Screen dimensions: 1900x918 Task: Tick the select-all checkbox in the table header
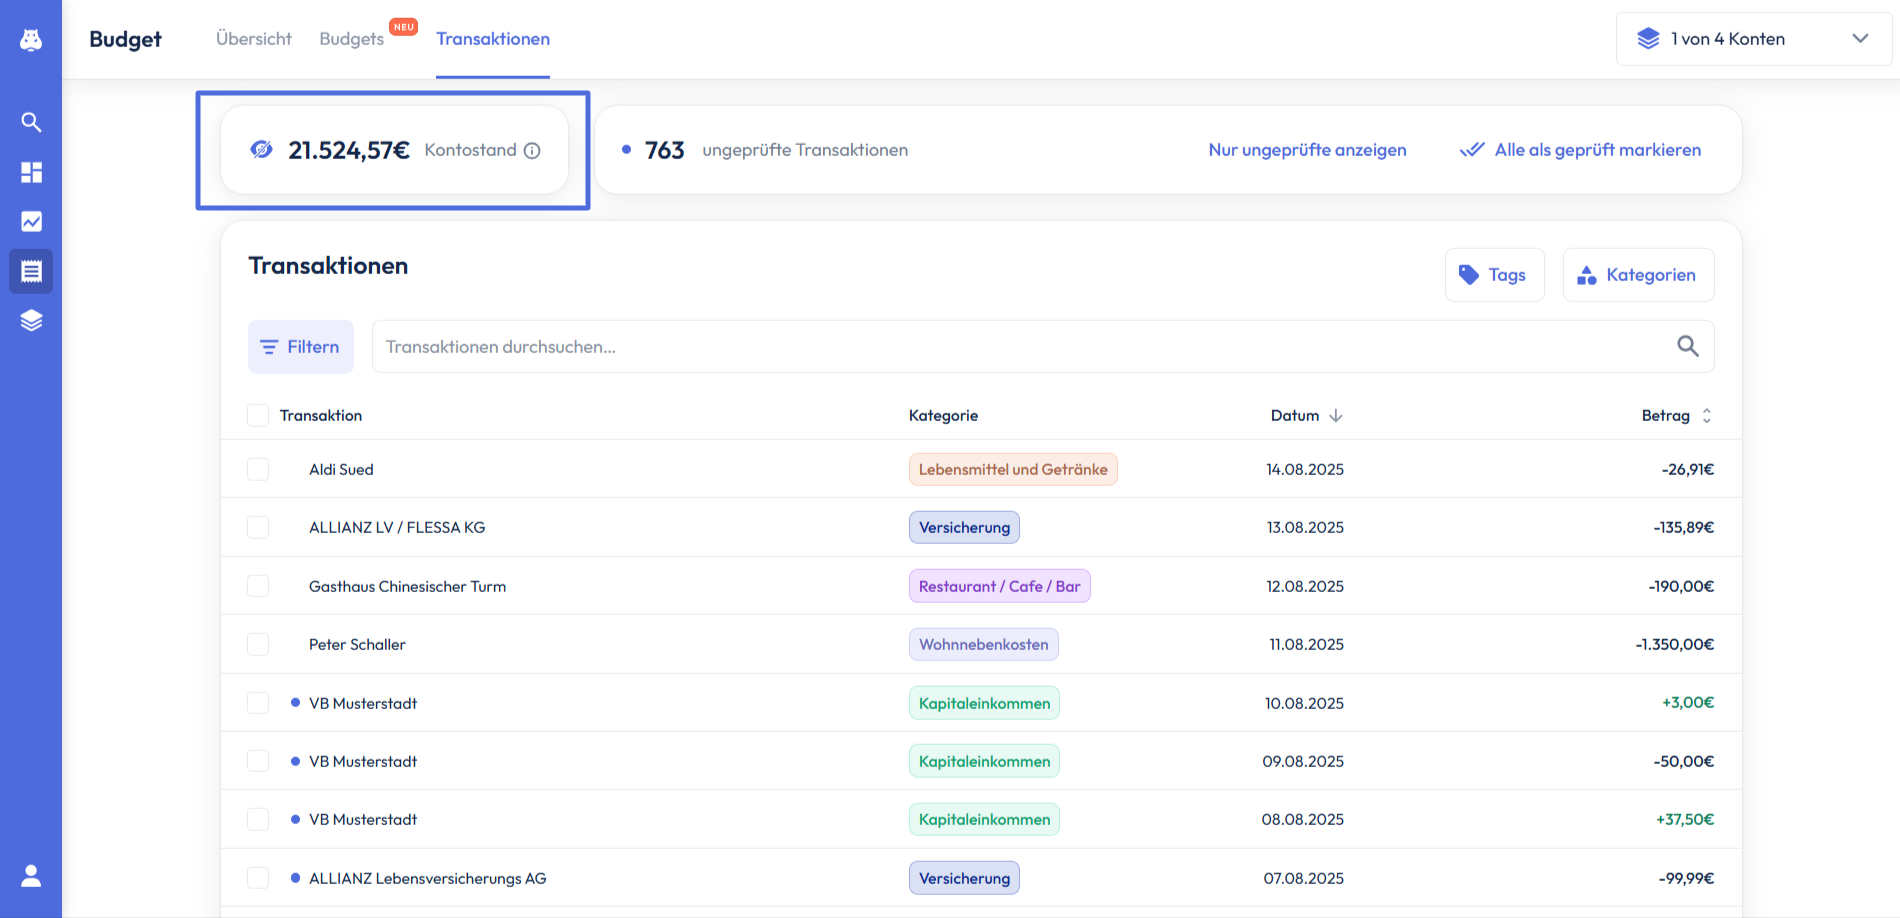coord(258,416)
